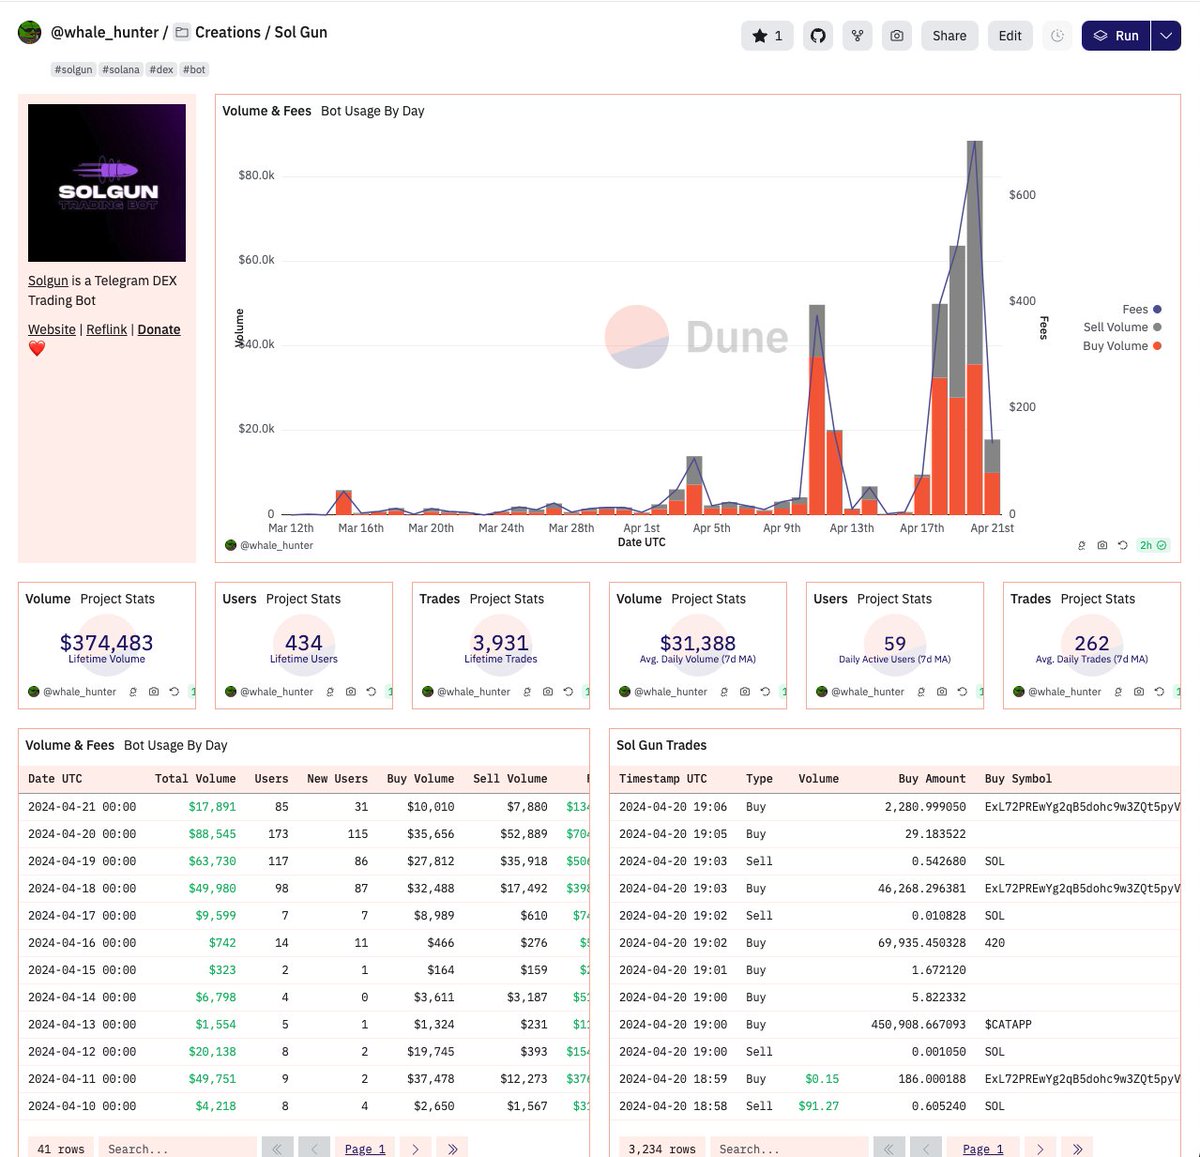
Task: Click the link icon on the Lifetime Users card
Action: [x=330, y=691]
